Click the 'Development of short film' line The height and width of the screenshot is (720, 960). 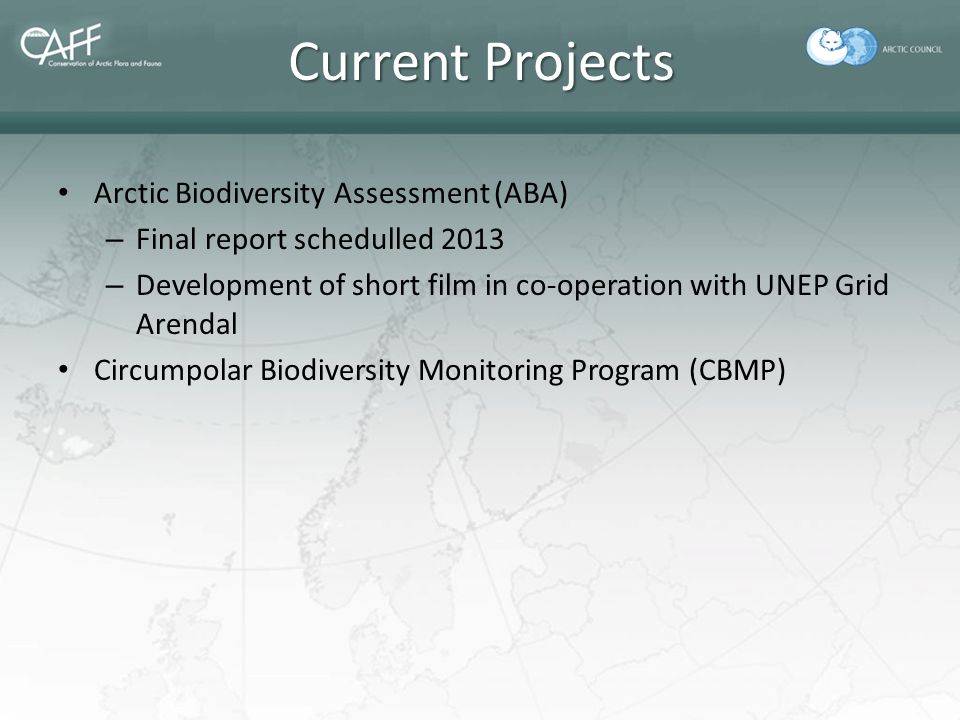[x=512, y=285]
